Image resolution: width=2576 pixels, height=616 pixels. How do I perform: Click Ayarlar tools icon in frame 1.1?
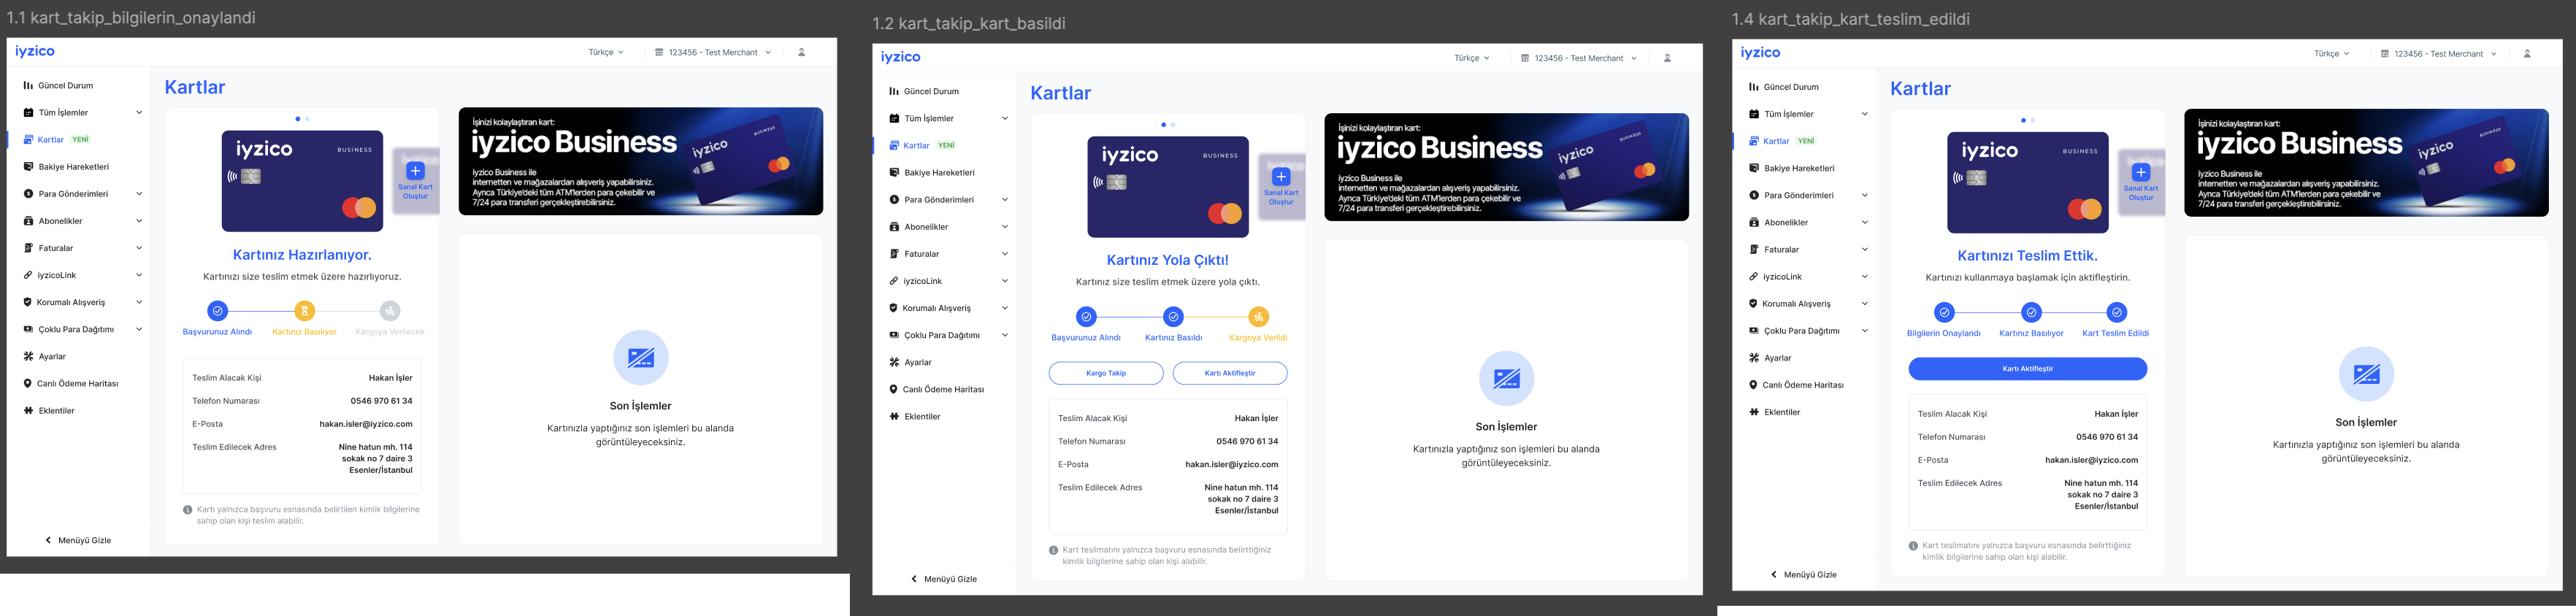pos(28,356)
